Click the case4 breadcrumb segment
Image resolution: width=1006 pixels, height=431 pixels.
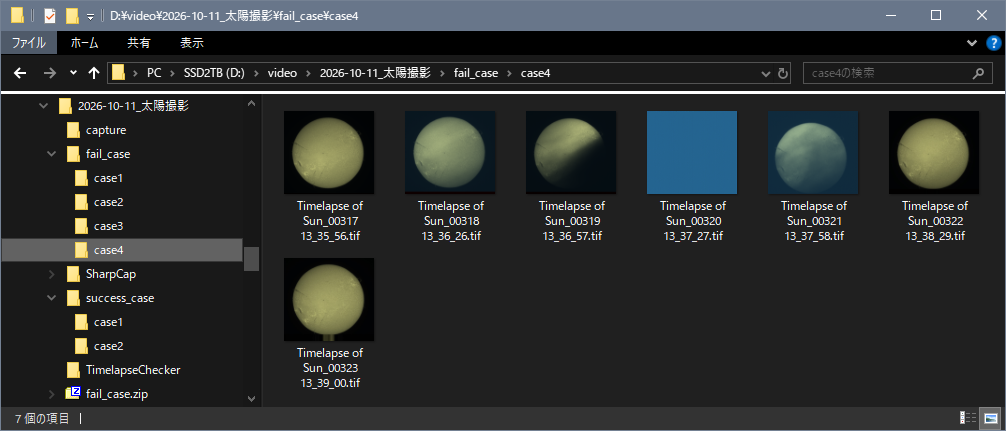(x=535, y=73)
